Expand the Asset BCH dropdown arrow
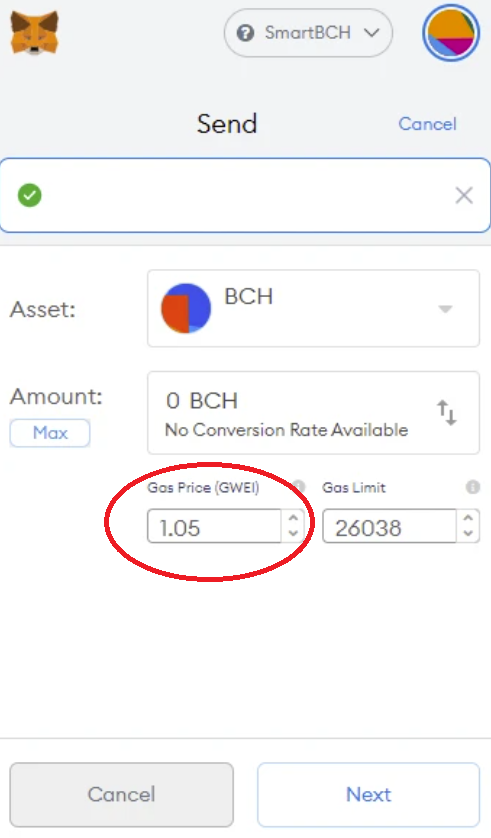The image size is (491, 838). click(445, 309)
